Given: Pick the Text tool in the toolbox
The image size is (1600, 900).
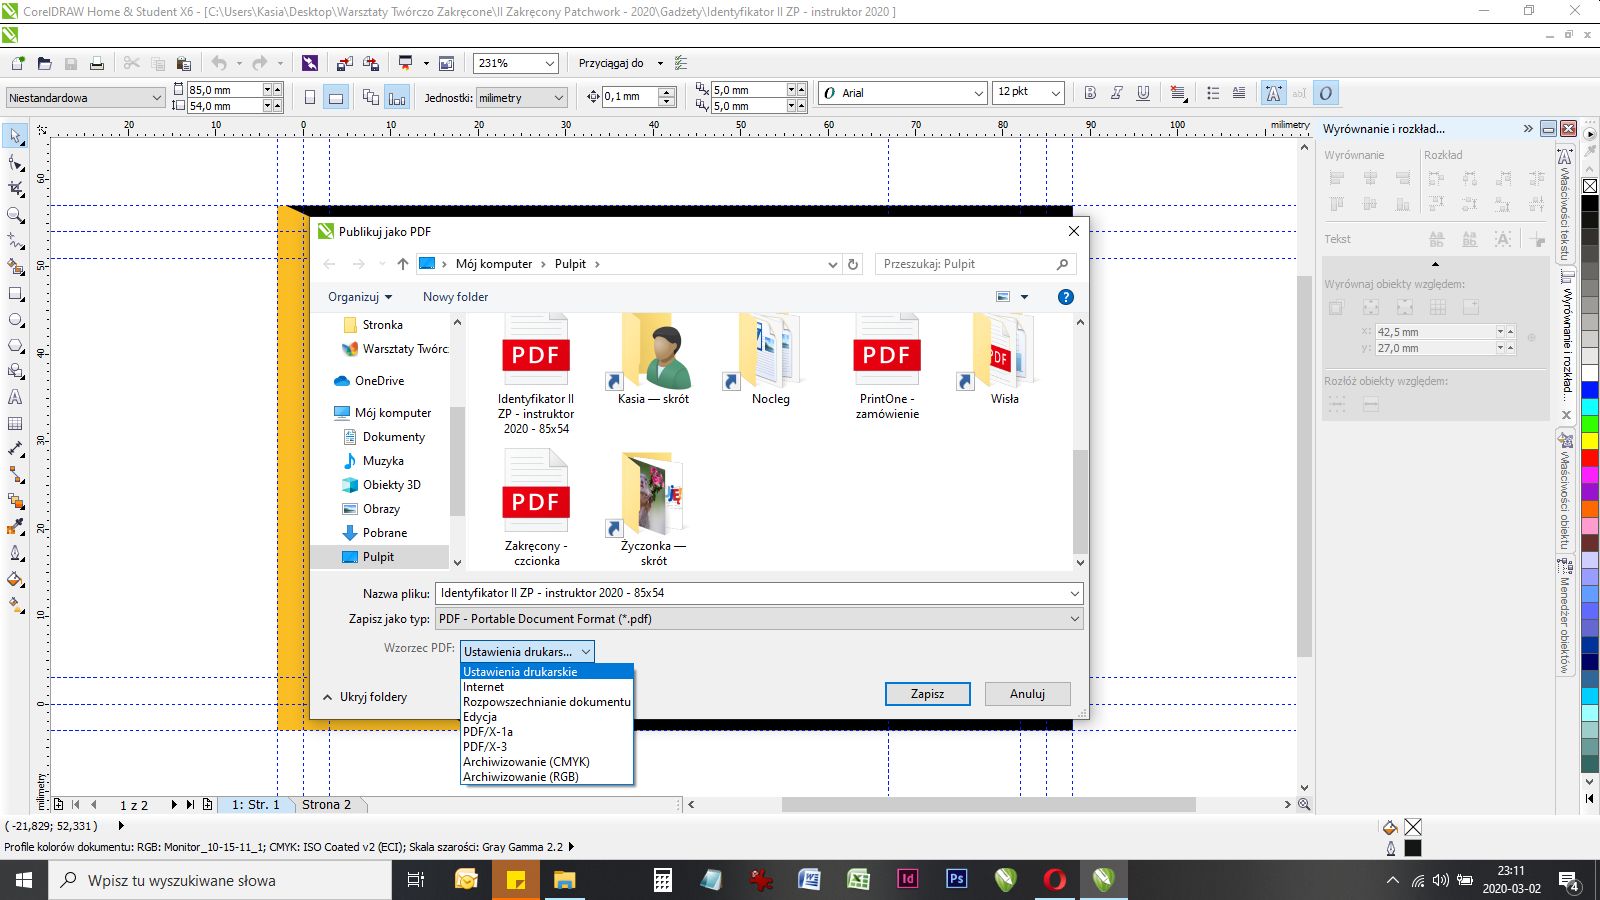Looking at the screenshot, I should point(16,397).
